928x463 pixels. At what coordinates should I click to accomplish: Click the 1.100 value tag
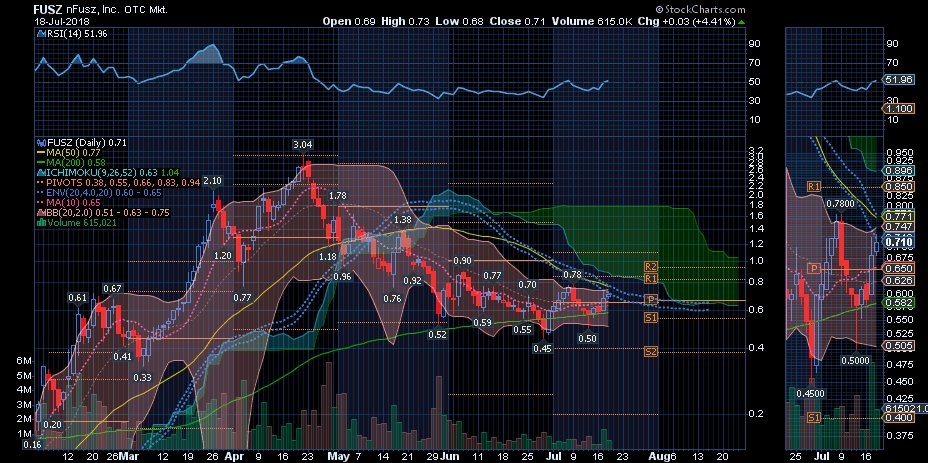pyautogui.click(x=897, y=109)
